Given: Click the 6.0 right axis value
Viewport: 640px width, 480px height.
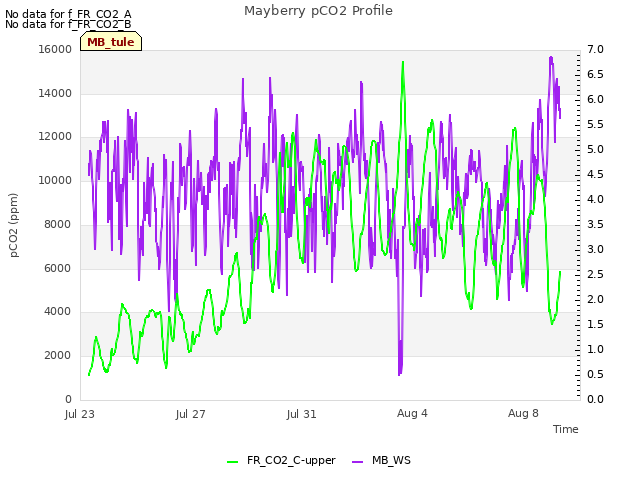Looking at the screenshot, I should [x=595, y=100].
